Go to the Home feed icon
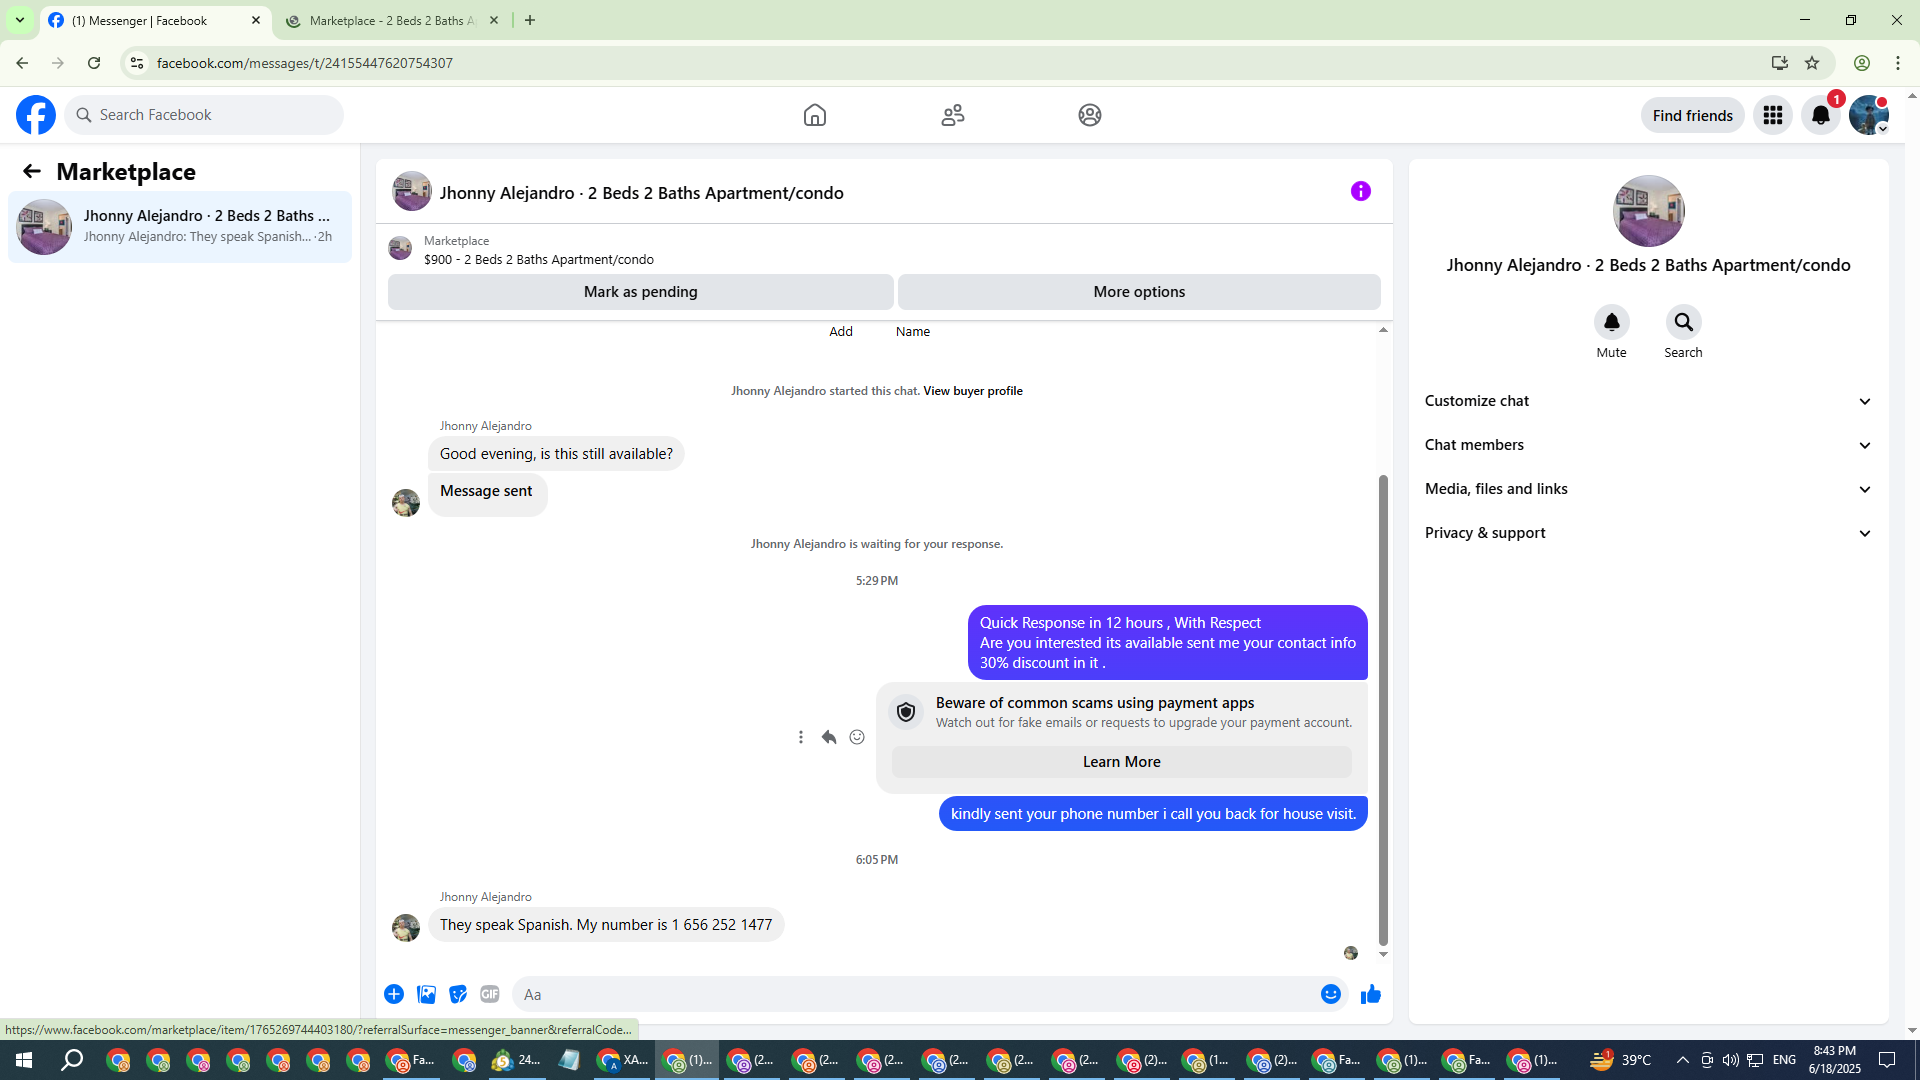Image resolution: width=1920 pixels, height=1080 pixels. click(815, 115)
